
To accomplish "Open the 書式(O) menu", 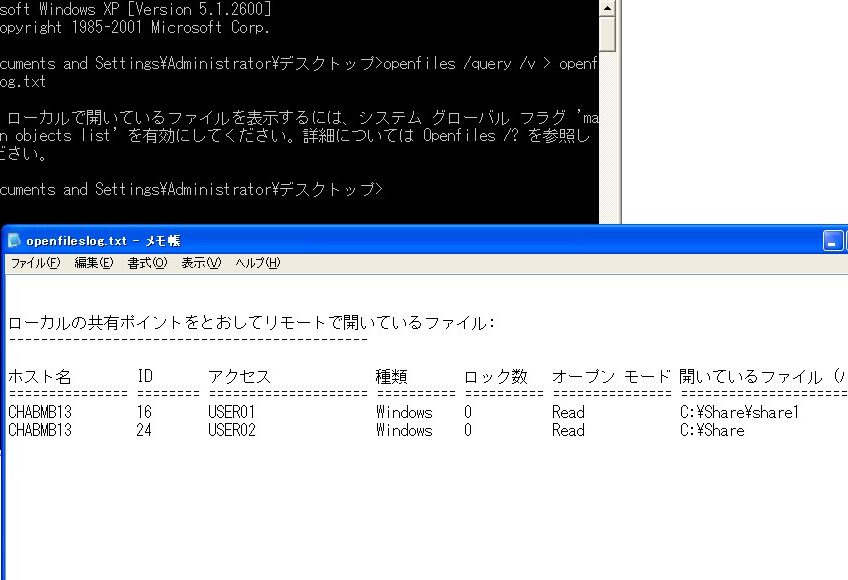I will [x=147, y=263].
